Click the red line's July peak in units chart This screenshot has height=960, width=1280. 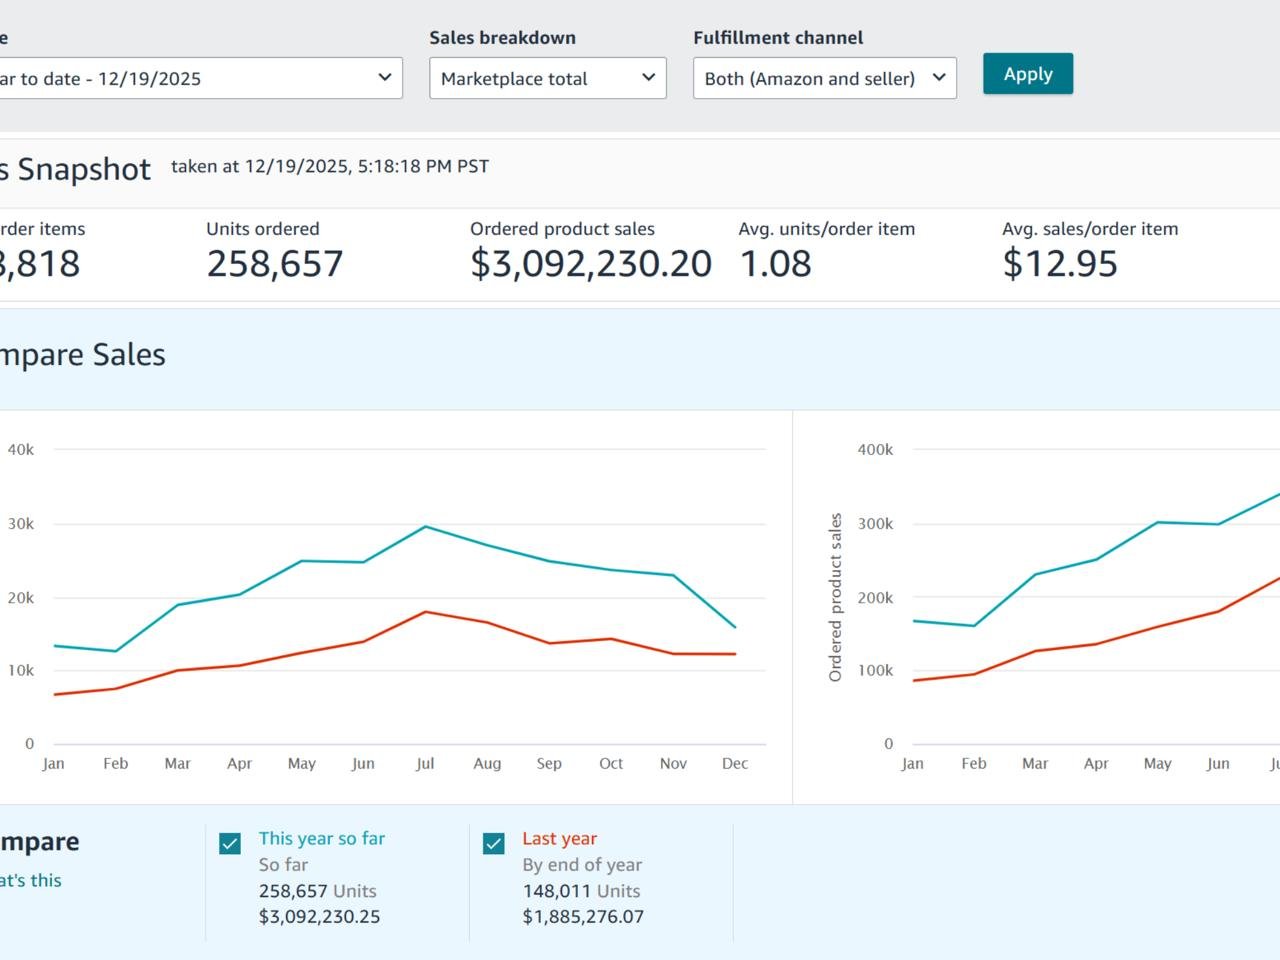click(426, 611)
